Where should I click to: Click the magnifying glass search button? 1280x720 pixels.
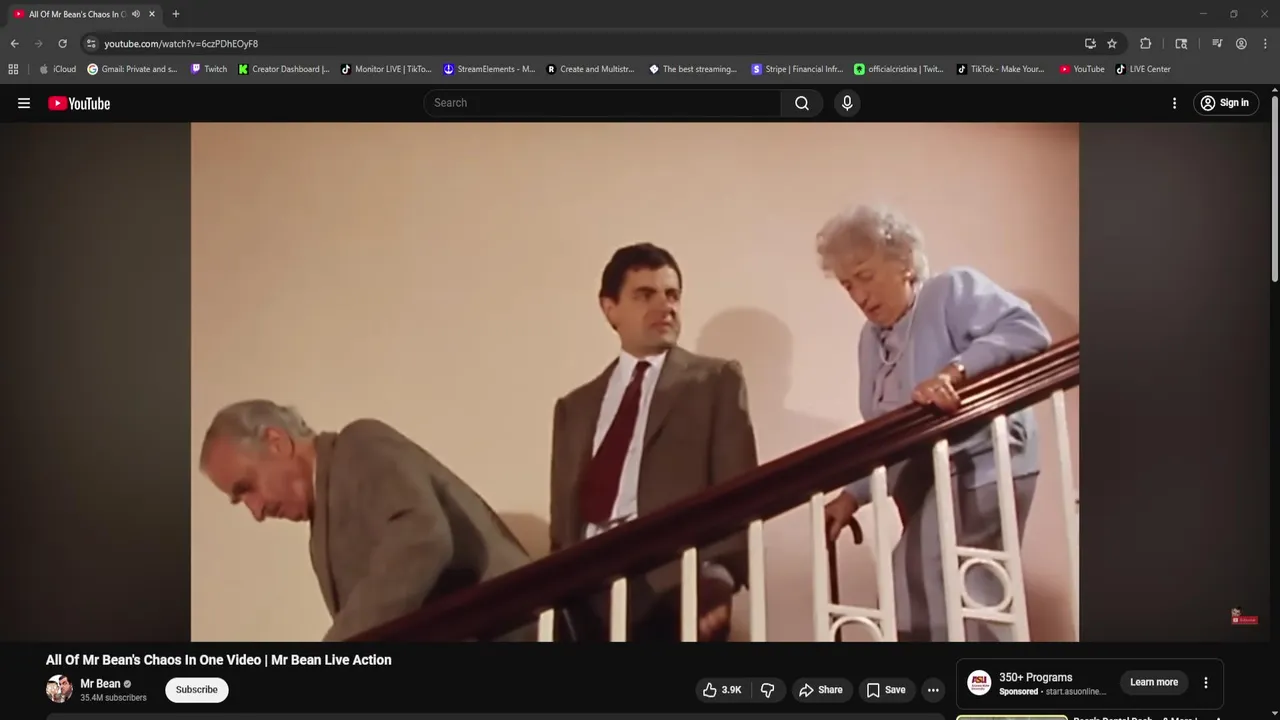coord(802,103)
